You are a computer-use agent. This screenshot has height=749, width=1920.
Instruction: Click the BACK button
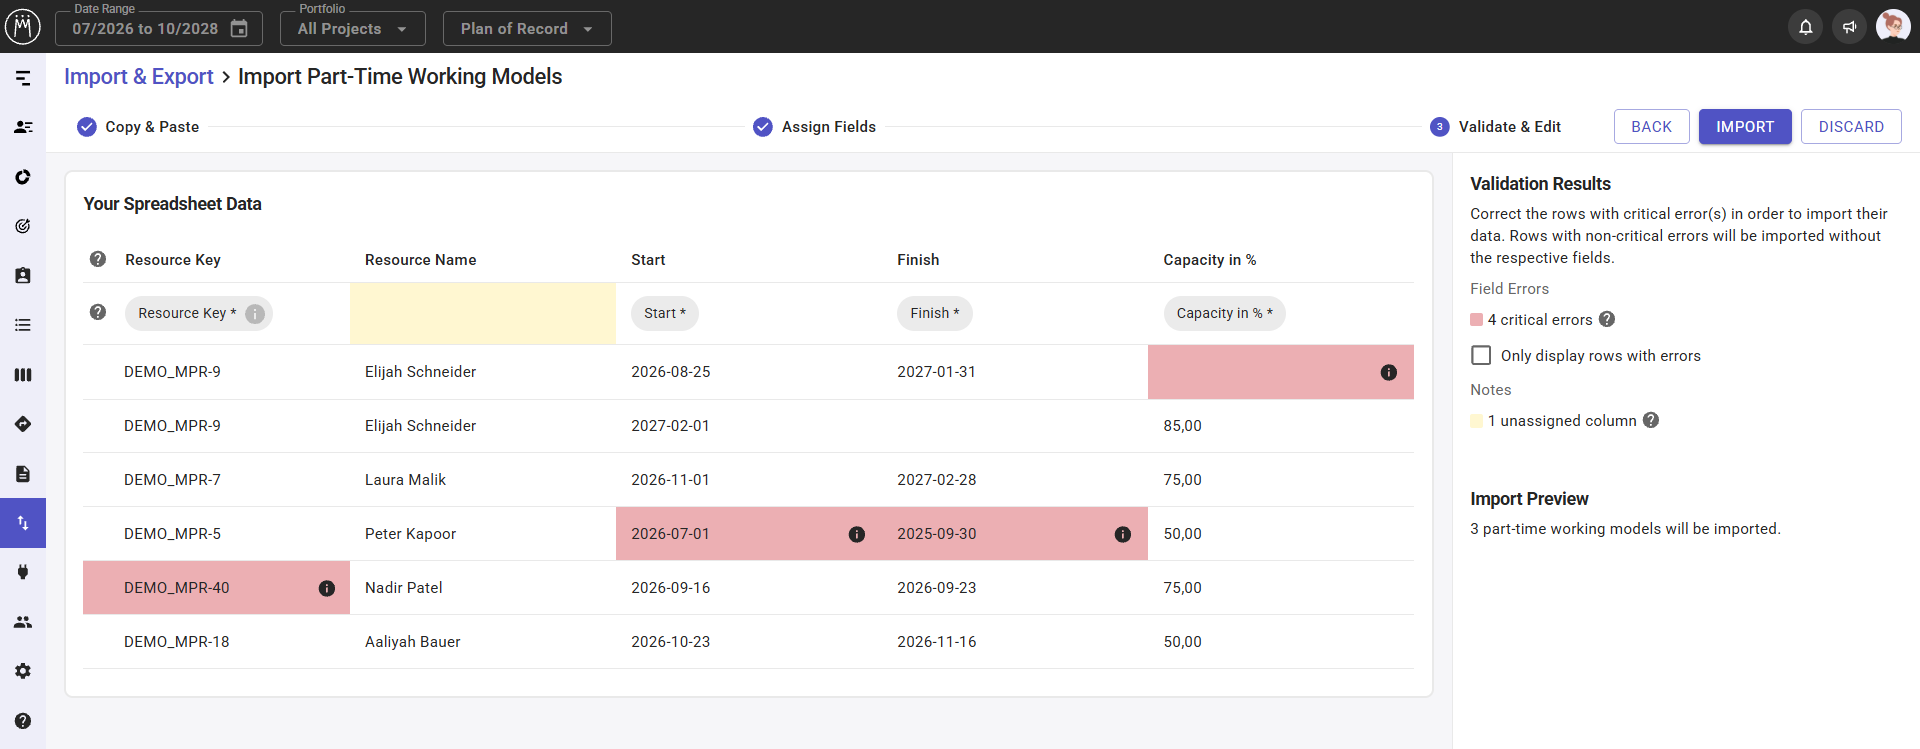click(x=1652, y=127)
